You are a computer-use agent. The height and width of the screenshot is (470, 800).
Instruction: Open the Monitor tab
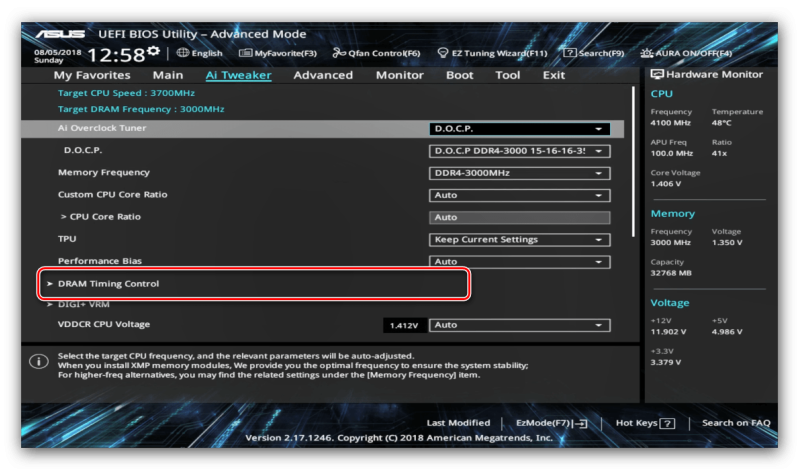click(399, 75)
